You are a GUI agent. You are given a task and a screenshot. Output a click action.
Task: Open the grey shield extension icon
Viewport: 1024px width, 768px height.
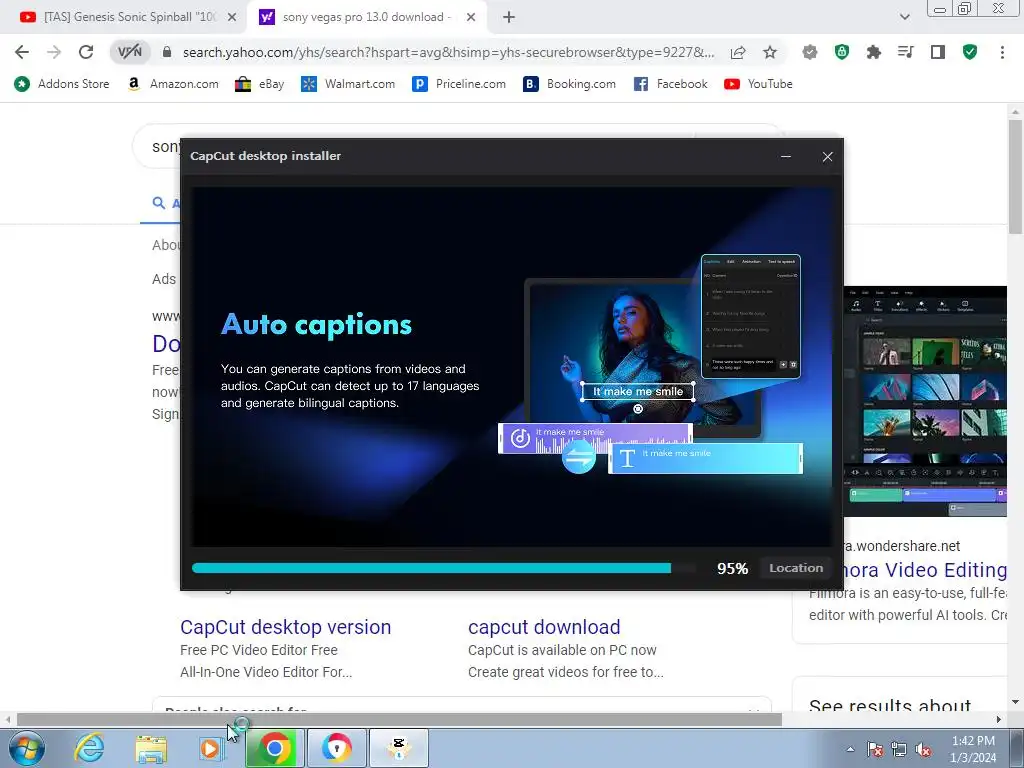pos(810,52)
